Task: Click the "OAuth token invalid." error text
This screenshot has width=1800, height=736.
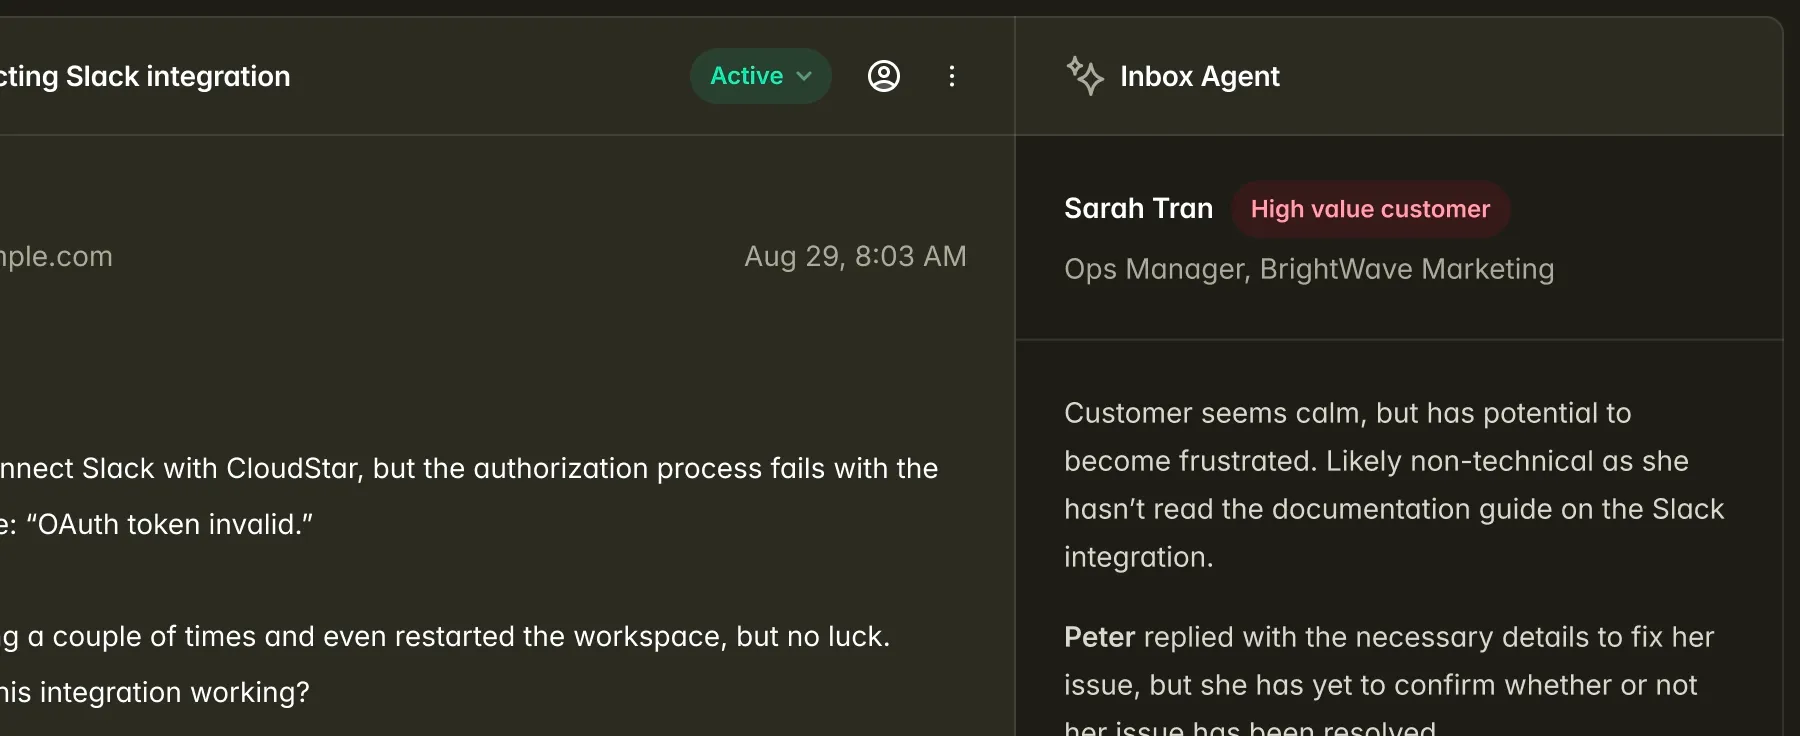Action: pos(170,524)
